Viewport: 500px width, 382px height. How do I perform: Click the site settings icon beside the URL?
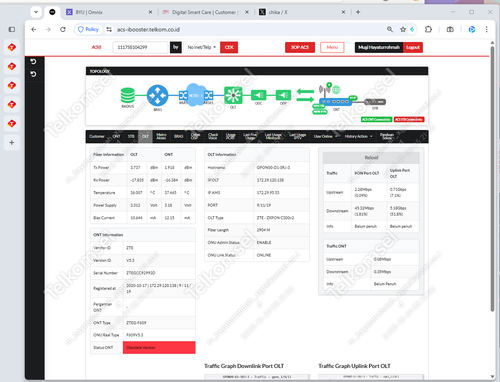[x=109, y=29]
